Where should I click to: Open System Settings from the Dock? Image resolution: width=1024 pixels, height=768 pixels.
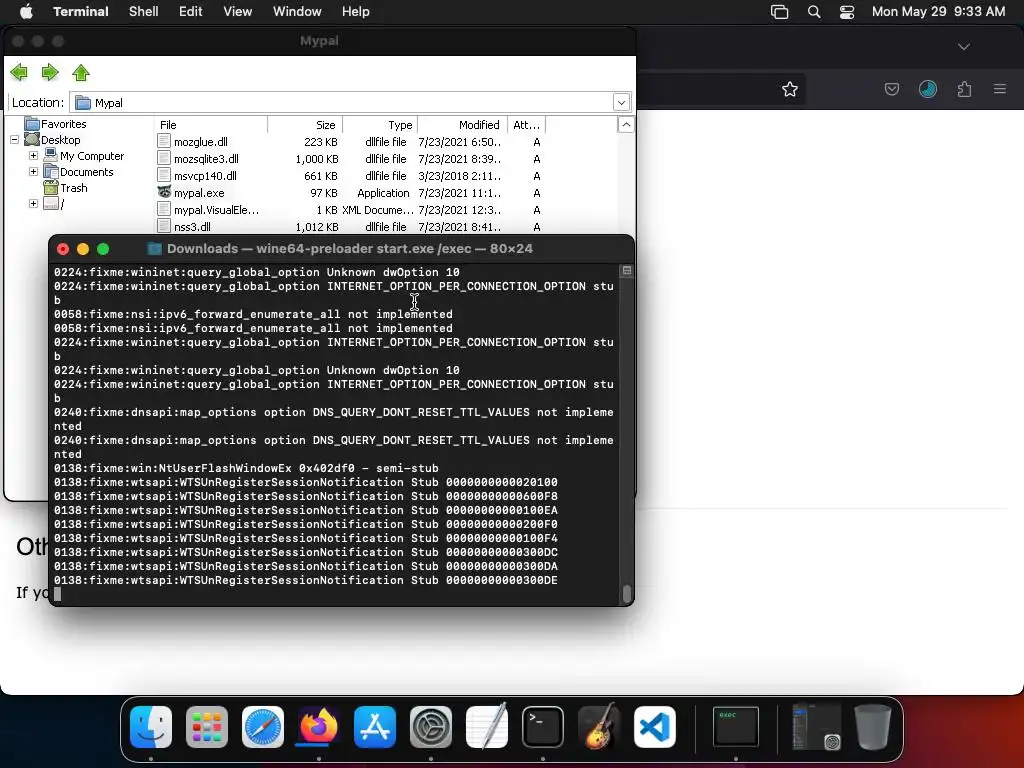[431, 727]
